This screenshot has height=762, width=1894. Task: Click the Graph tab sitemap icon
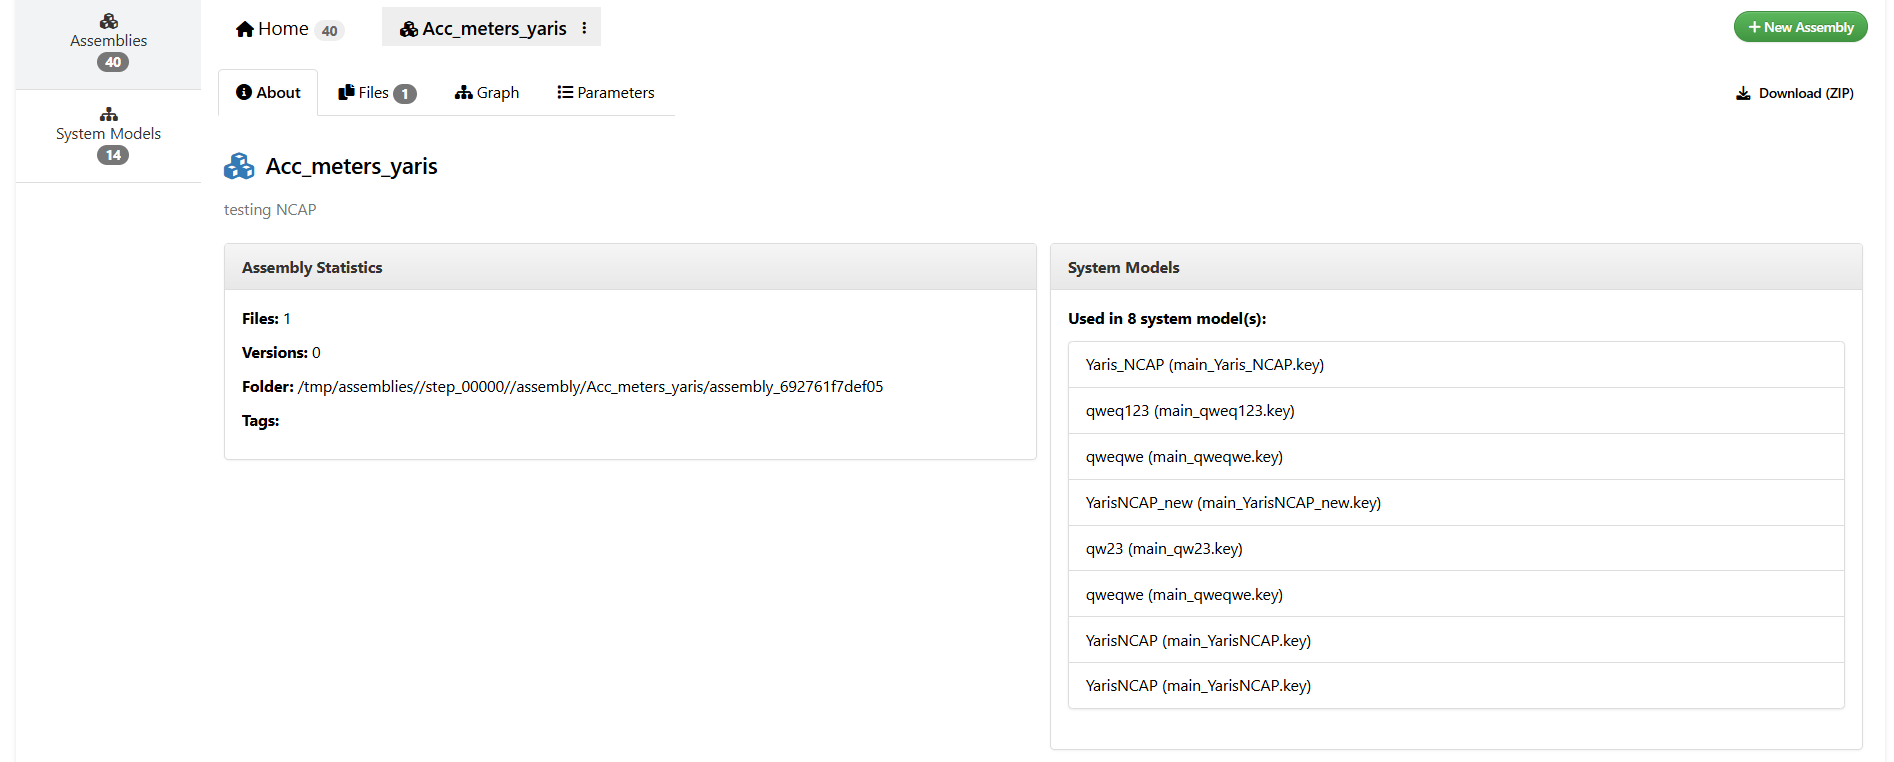click(463, 92)
